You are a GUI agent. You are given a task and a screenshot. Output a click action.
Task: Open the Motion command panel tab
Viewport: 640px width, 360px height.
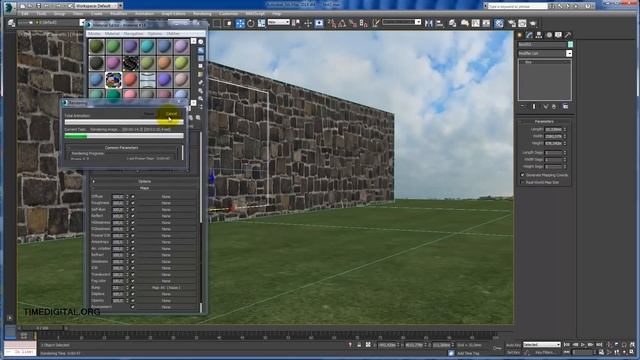click(x=549, y=35)
